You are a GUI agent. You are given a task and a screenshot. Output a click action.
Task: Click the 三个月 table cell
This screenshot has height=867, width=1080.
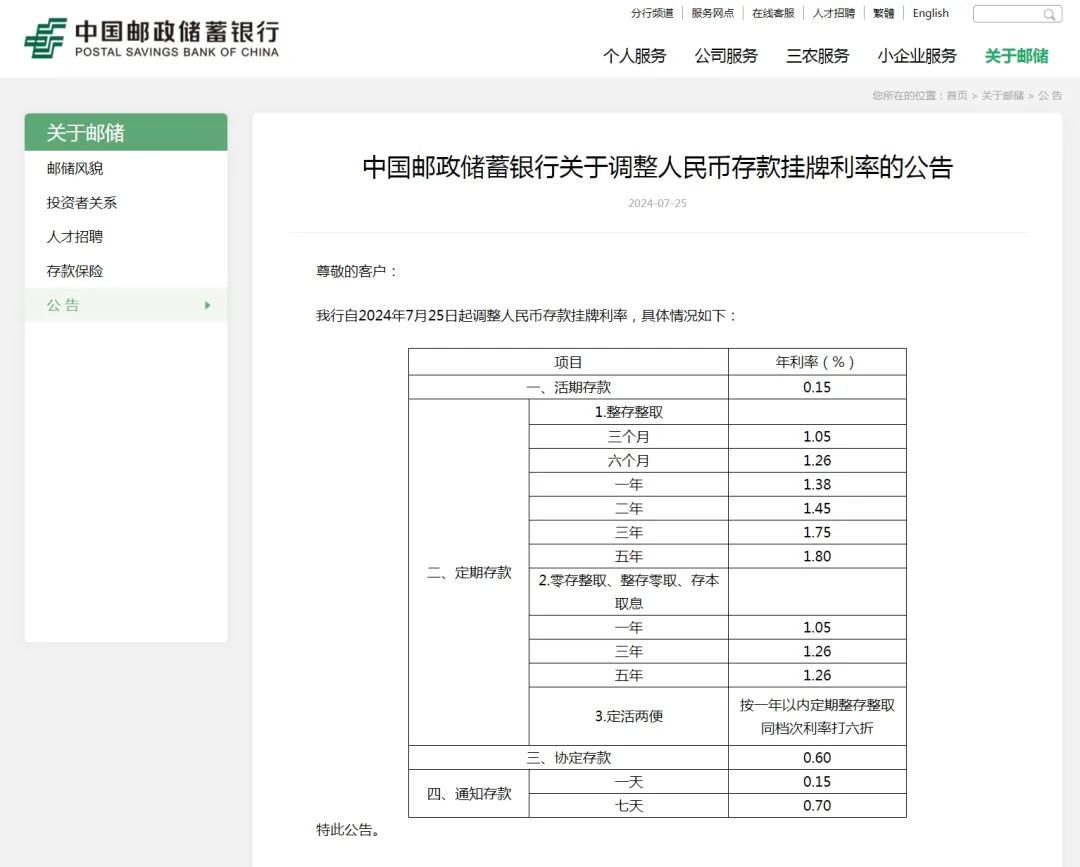[629, 437]
